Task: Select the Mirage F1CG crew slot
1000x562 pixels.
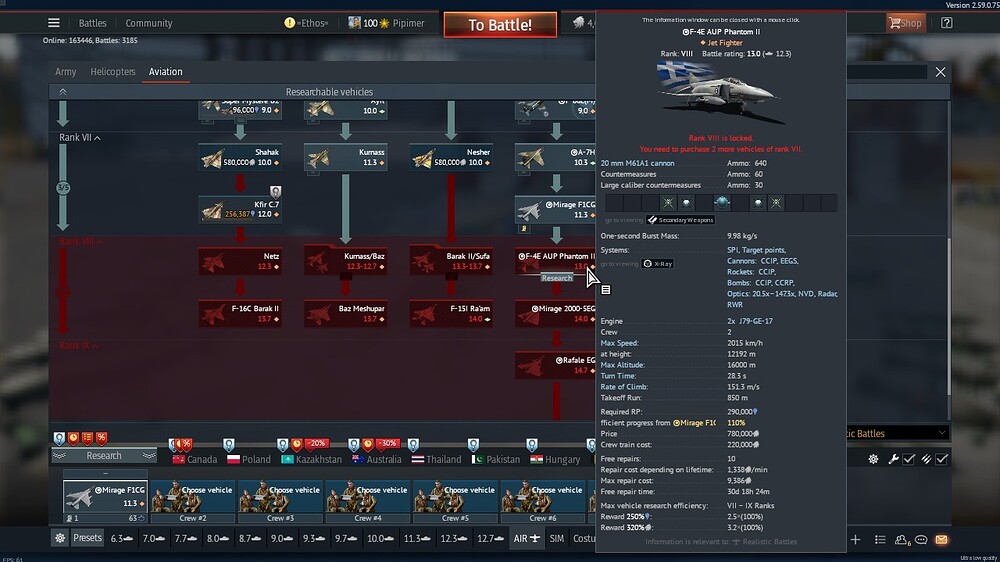Action: pyautogui.click(x=105, y=501)
